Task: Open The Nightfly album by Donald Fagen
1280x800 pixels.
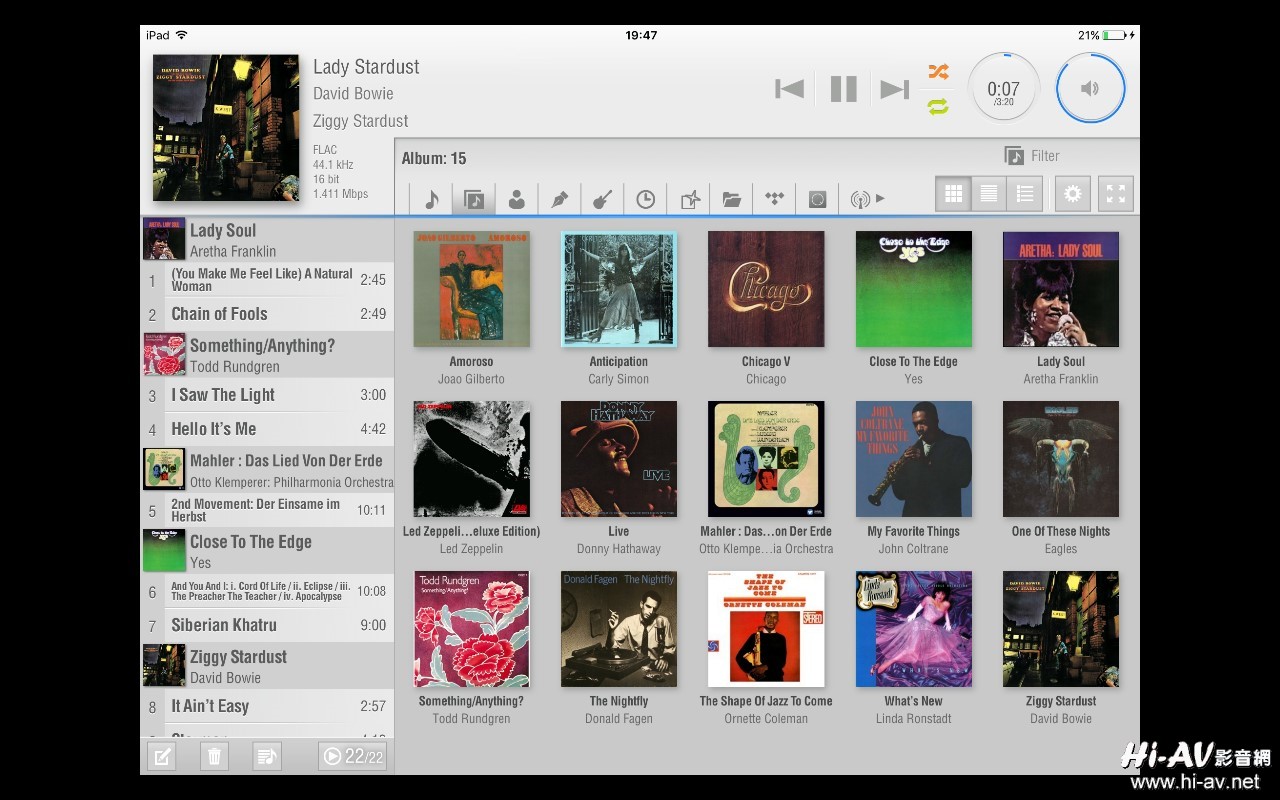Action: 618,629
